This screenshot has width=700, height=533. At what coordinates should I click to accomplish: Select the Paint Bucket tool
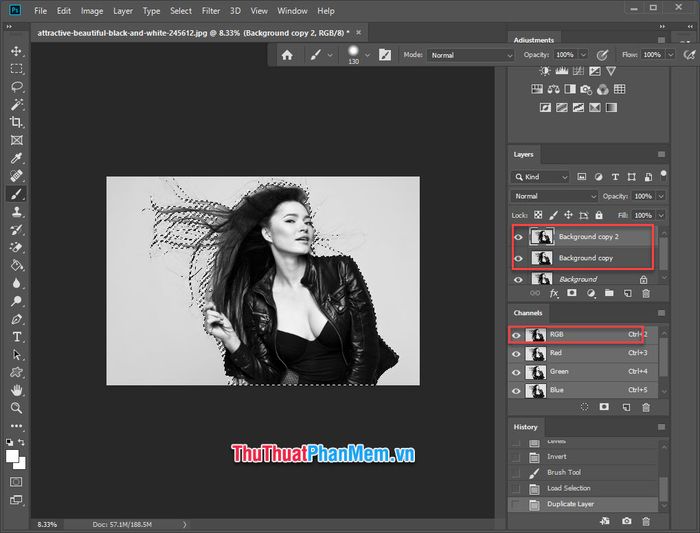(x=17, y=265)
